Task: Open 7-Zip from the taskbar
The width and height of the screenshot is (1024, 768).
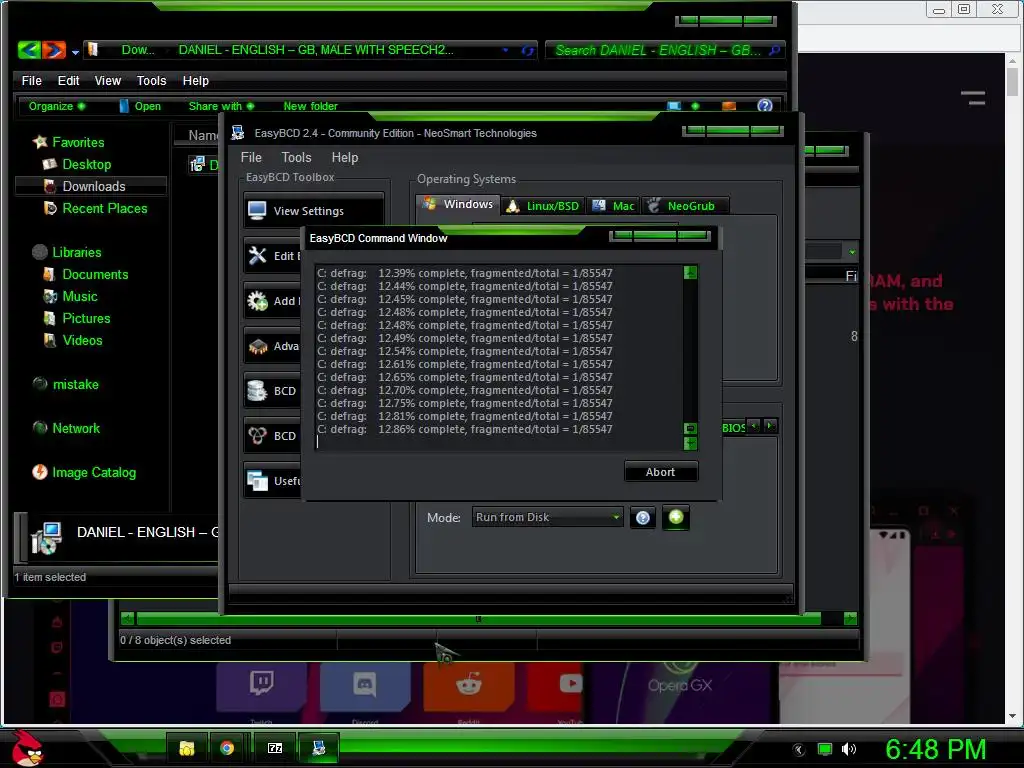Action: (x=275, y=748)
